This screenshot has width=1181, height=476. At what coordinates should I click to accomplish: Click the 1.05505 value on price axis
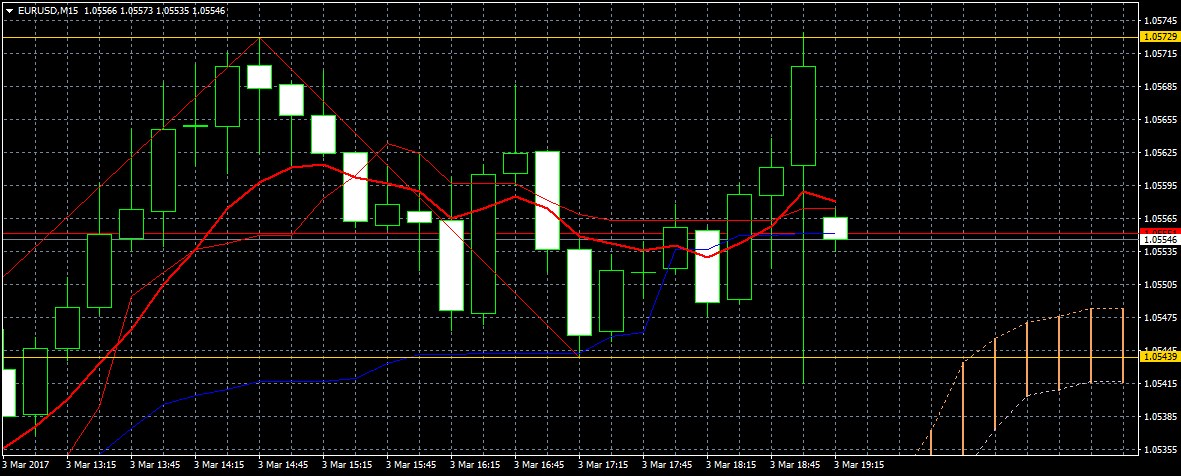tap(1160, 285)
